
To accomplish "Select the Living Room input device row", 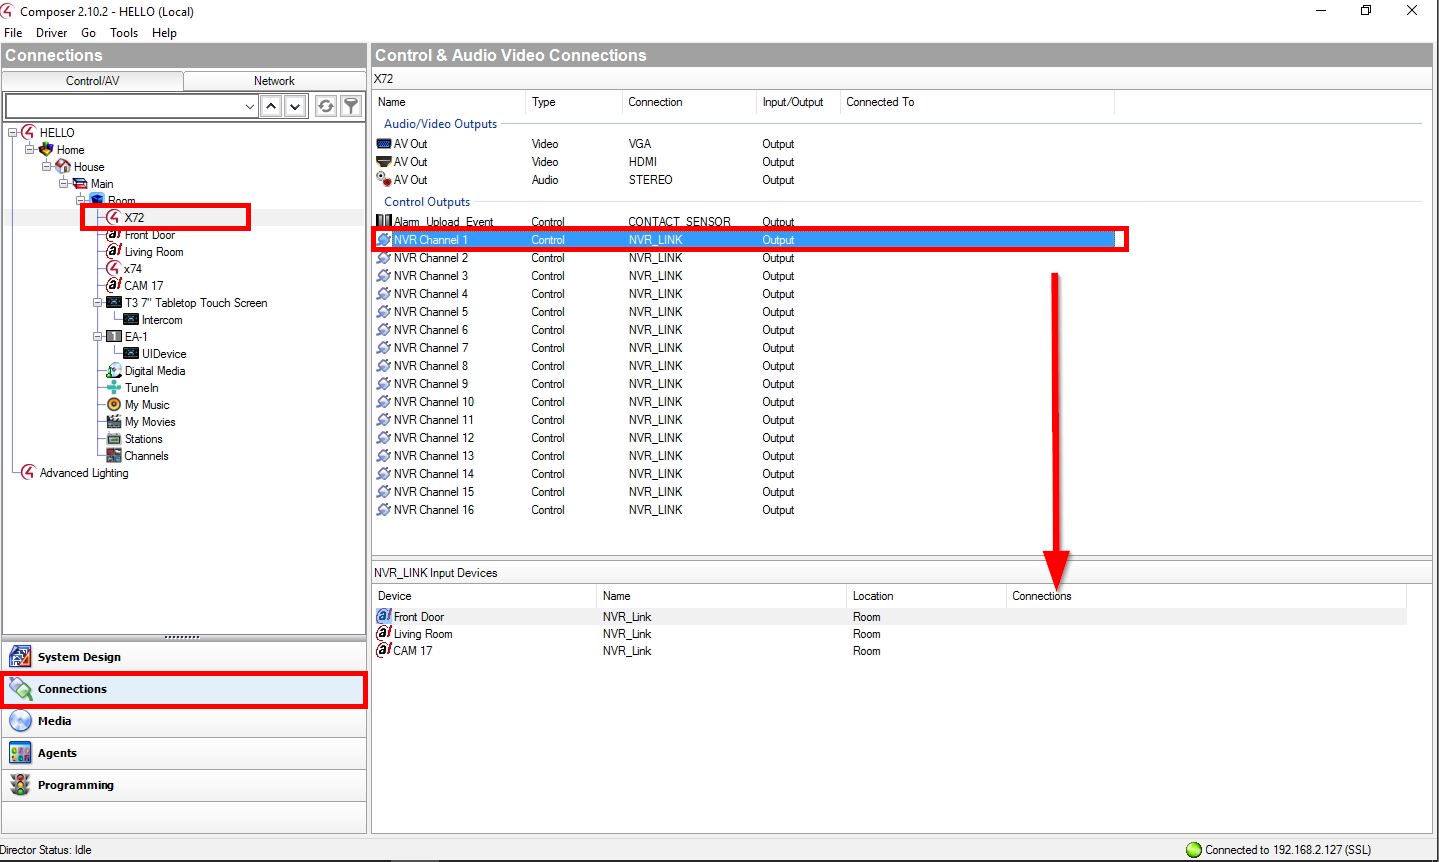I will pos(423,634).
